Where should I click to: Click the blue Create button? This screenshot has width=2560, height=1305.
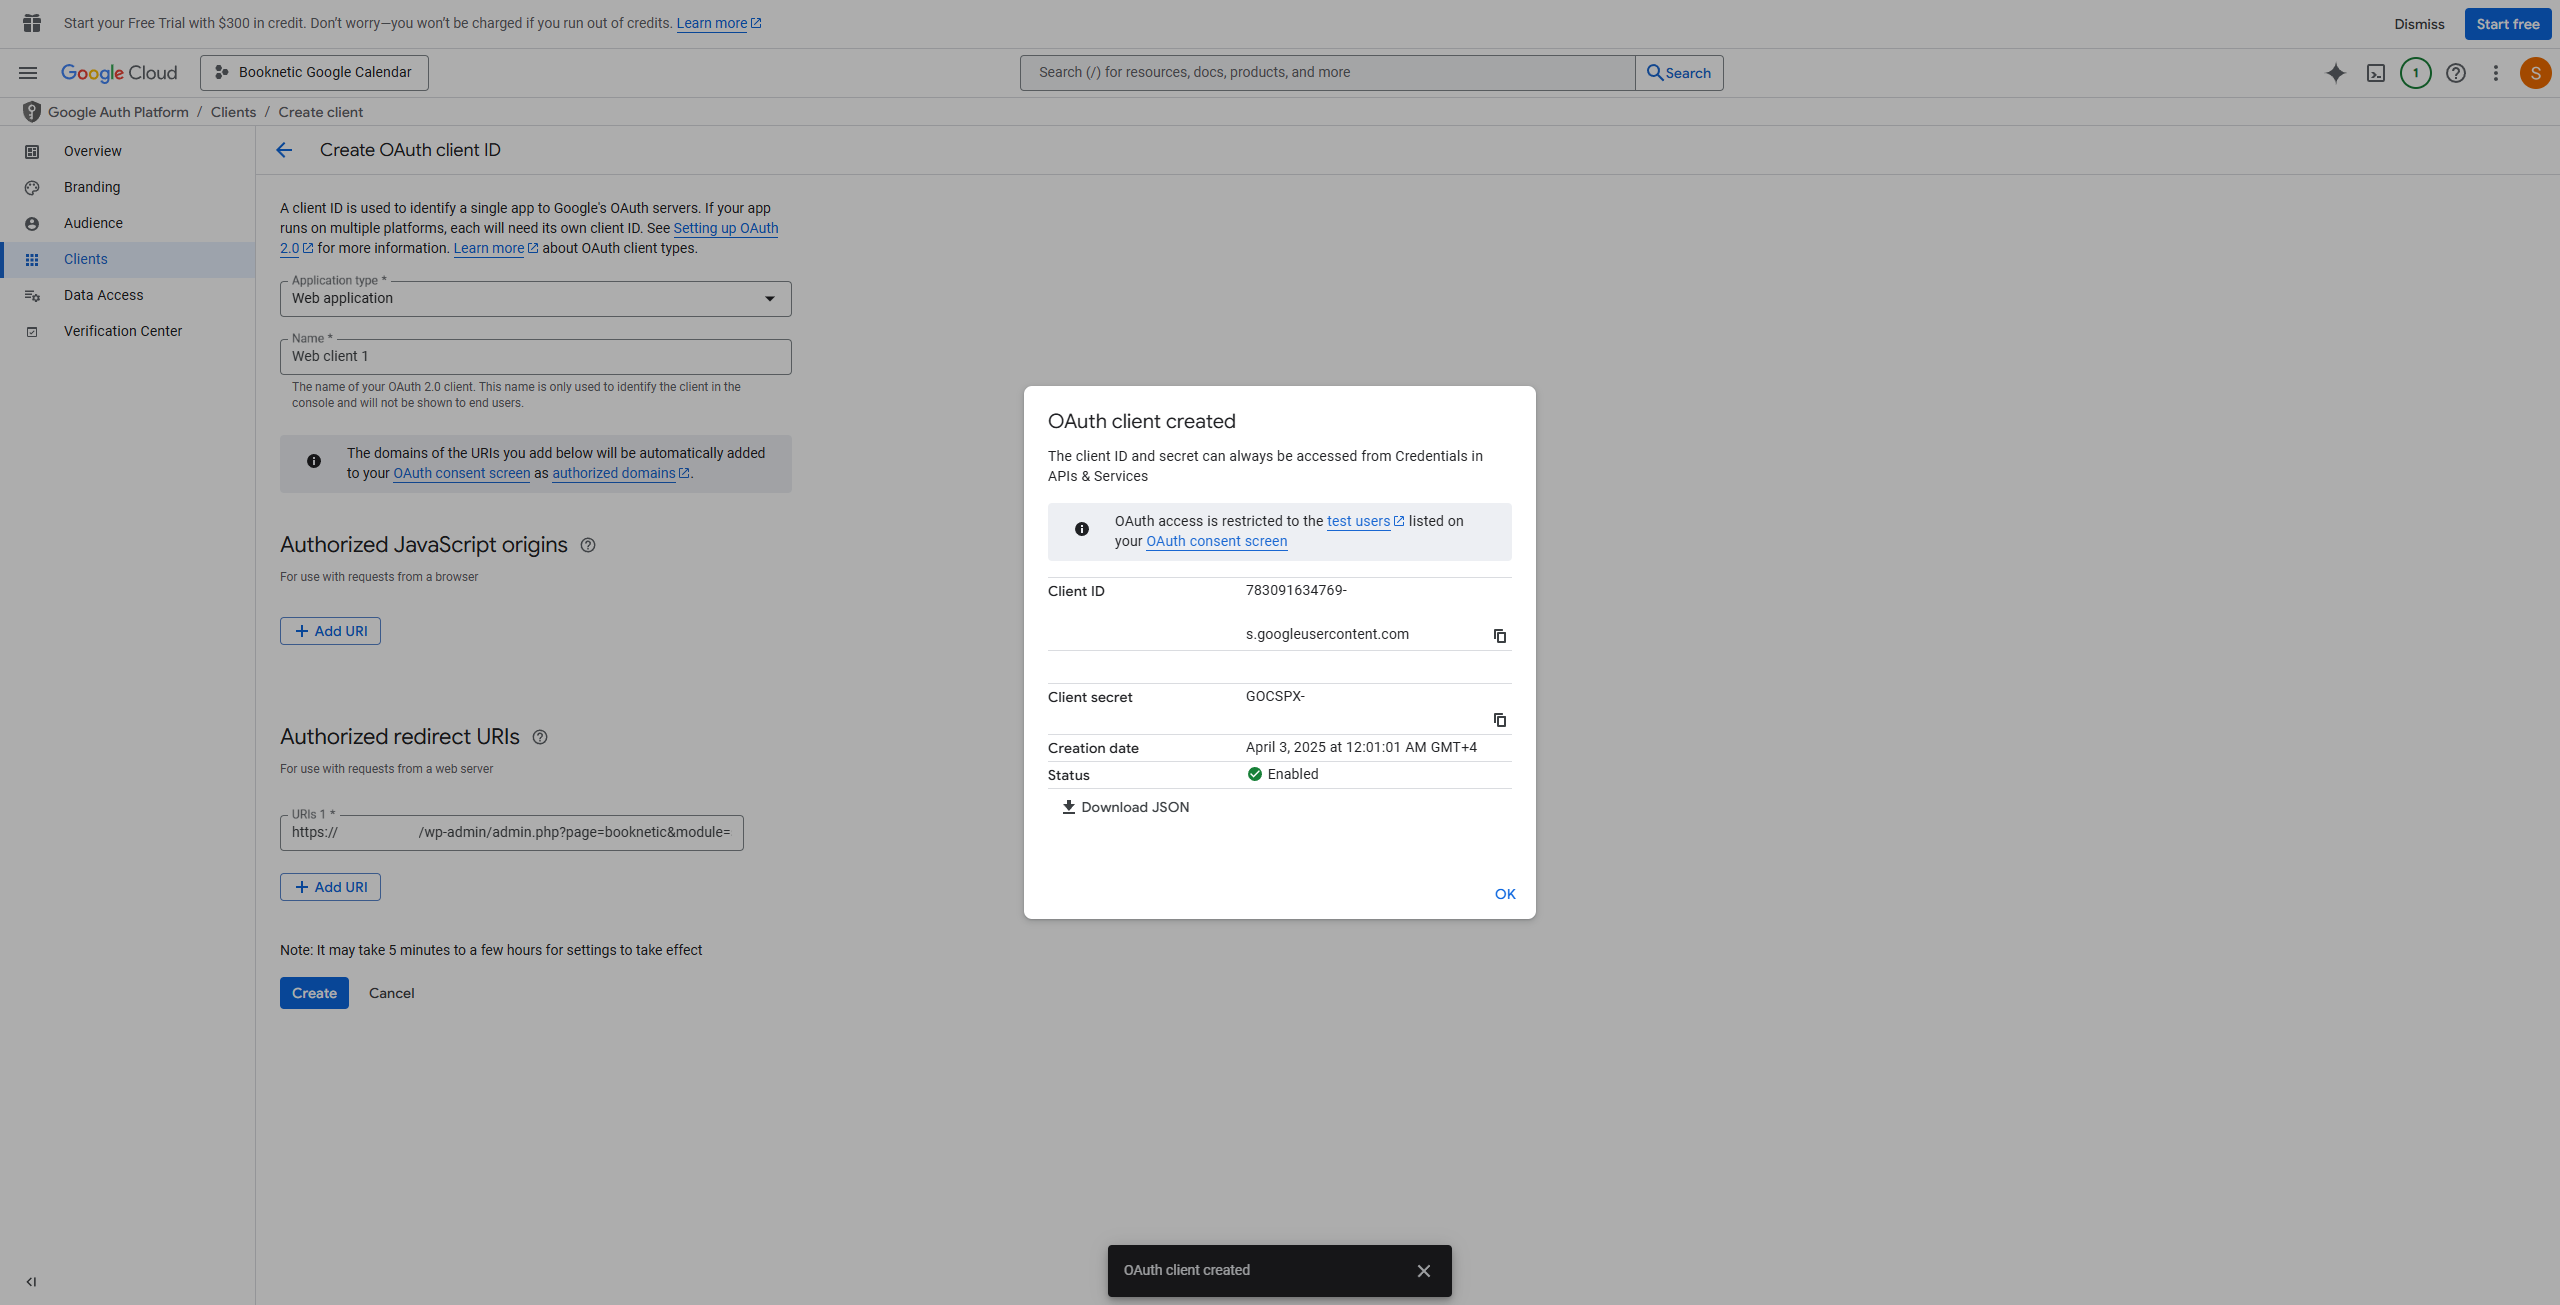pyautogui.click(x=314, y=993)
